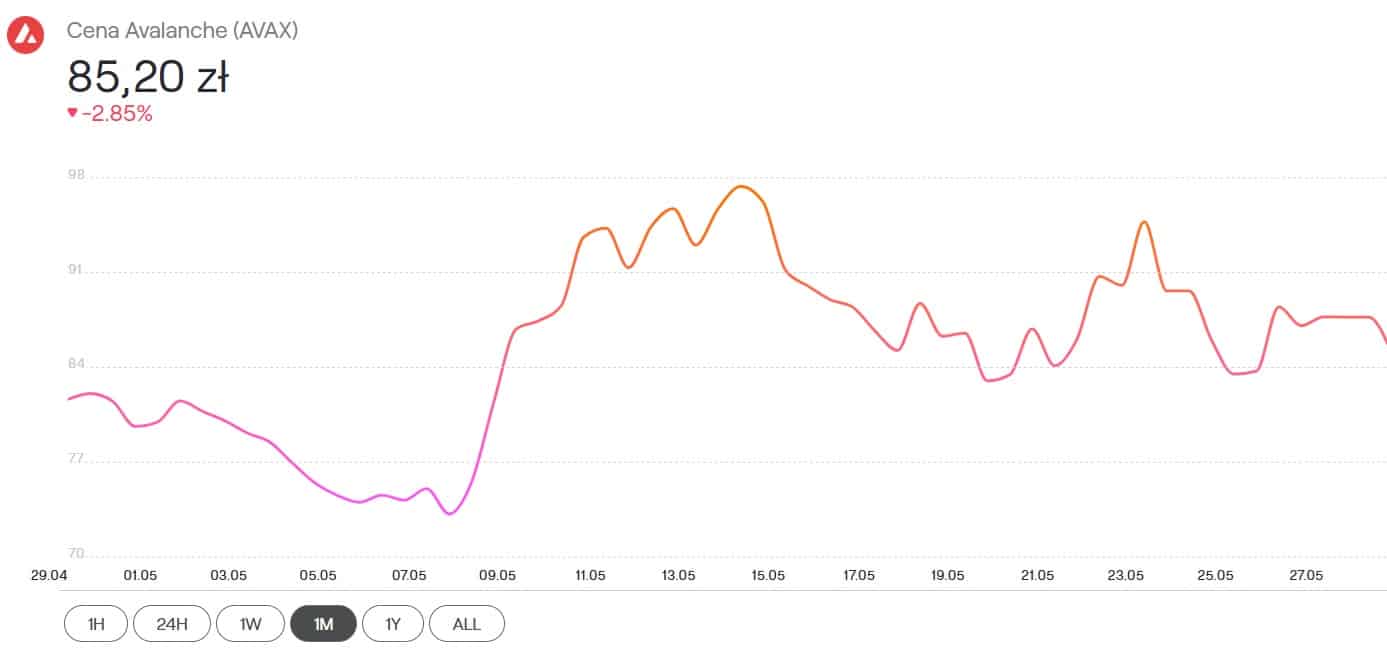This screenshot has height=659, width=1387.
Task: Click the 29.04 start date label
Action: click(x=49, y=576)
